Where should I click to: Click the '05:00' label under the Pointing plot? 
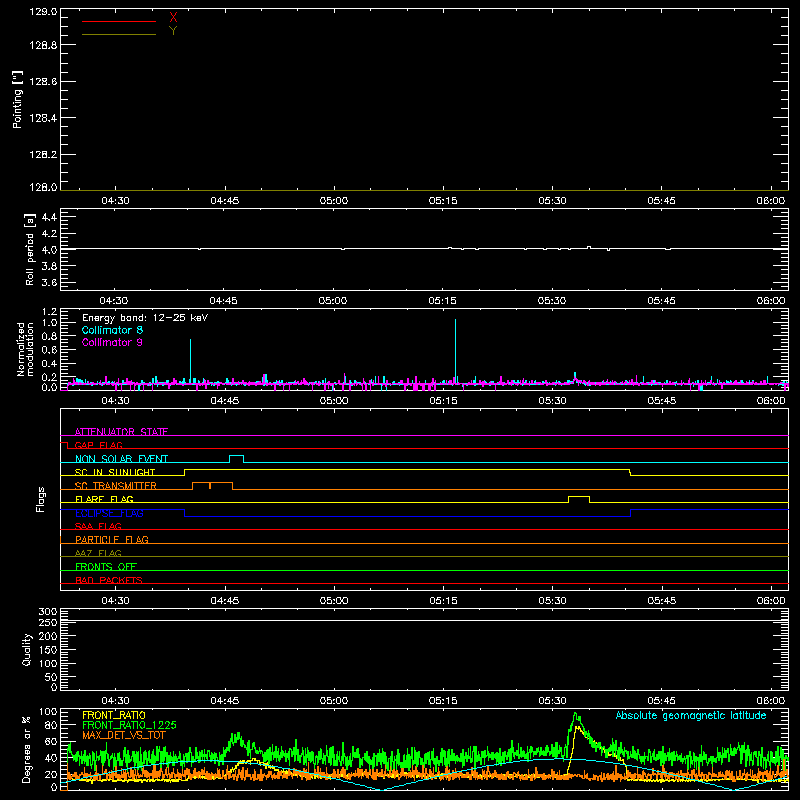(x=334, y=201)
